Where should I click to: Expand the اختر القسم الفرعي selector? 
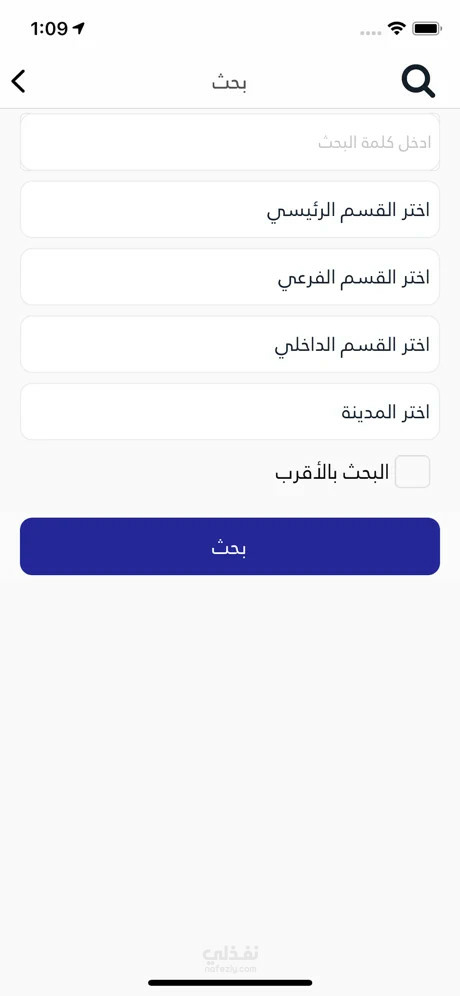click(230, 277)
